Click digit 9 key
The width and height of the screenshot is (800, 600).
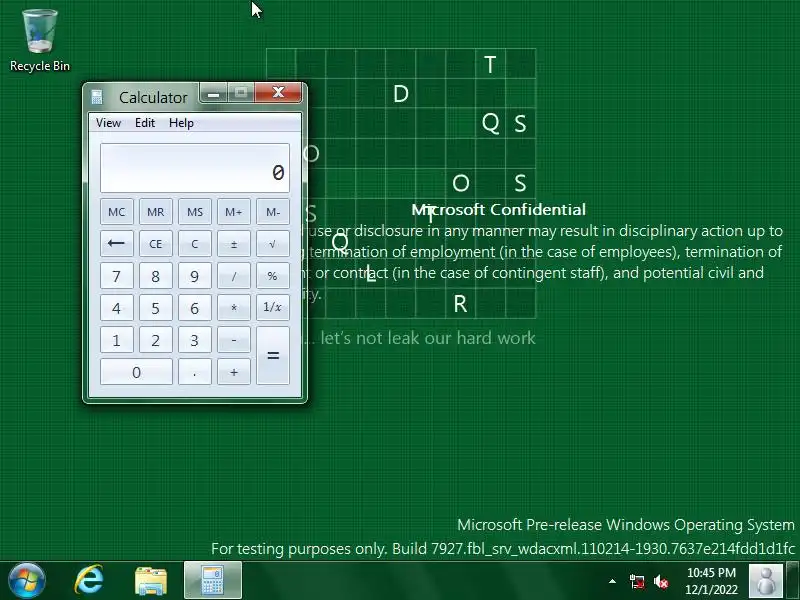click(x=195, y=276)
